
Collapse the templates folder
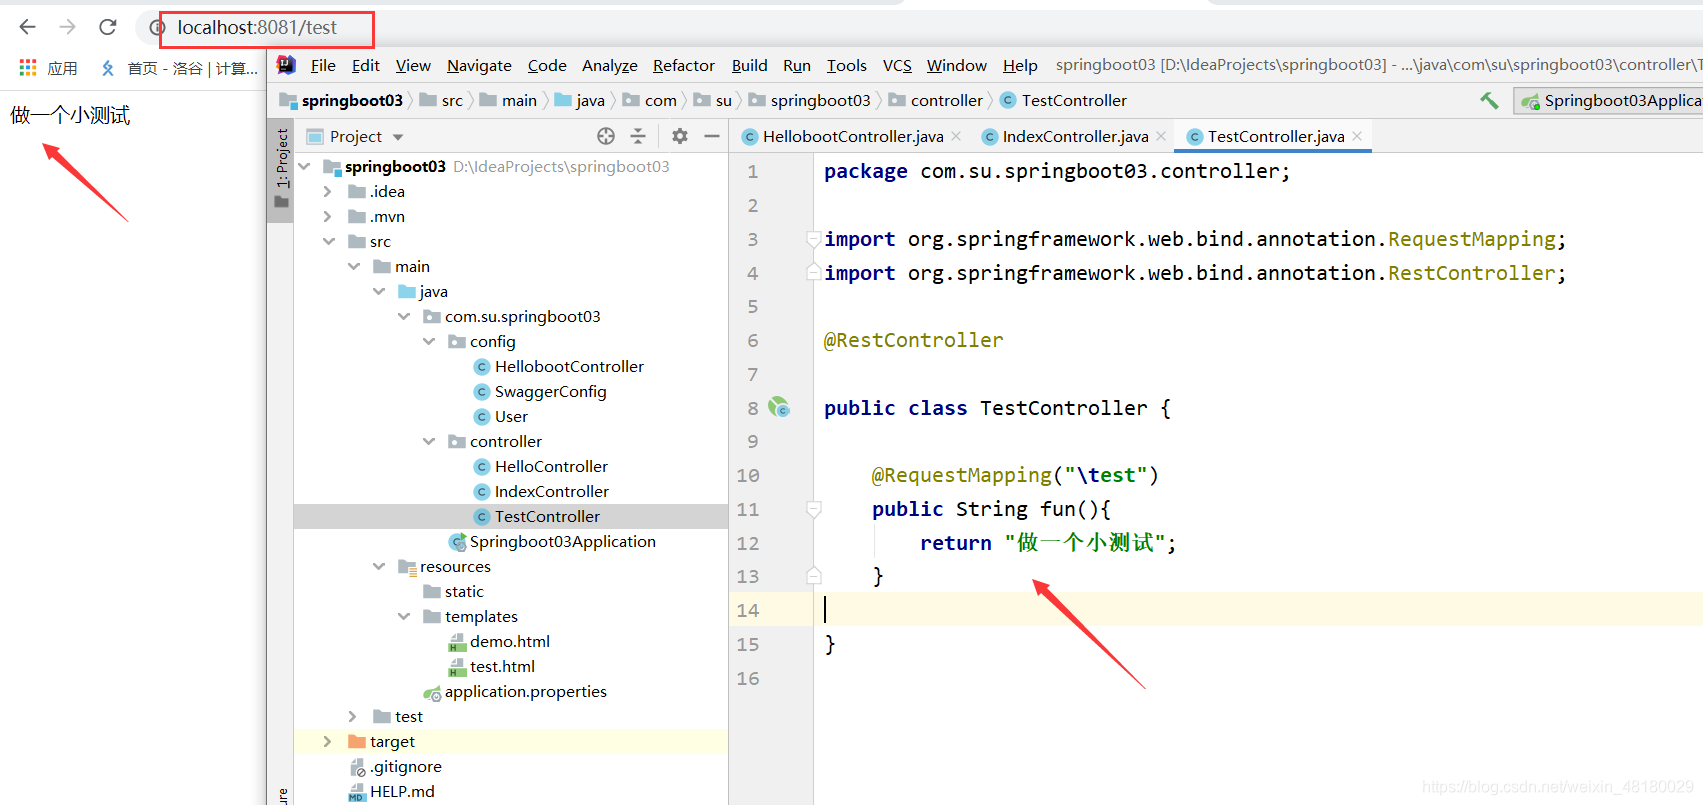coord(403,616)
